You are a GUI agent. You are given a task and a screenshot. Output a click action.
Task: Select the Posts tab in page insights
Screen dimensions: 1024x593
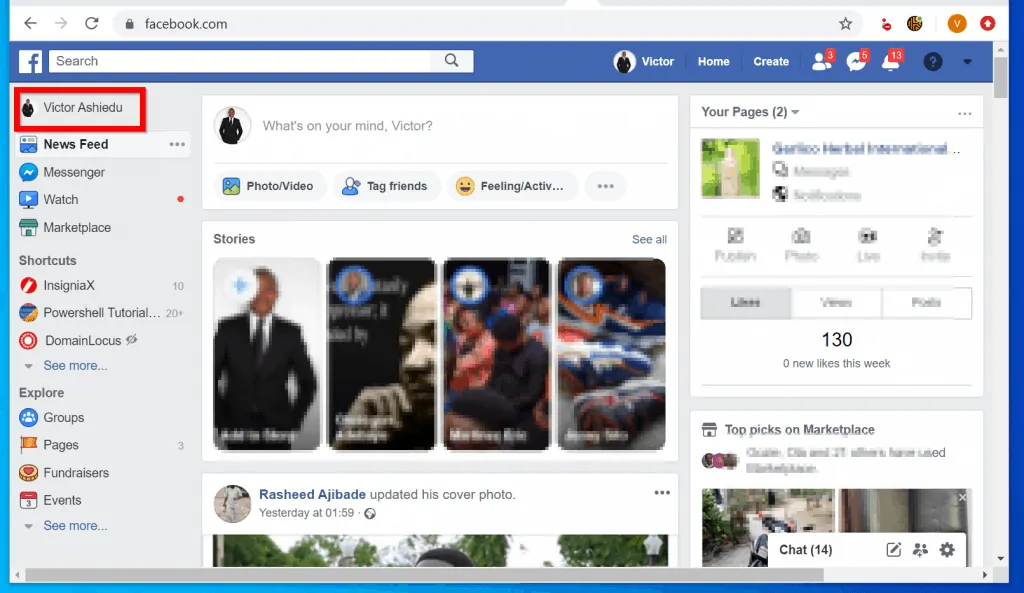[926, 303]
